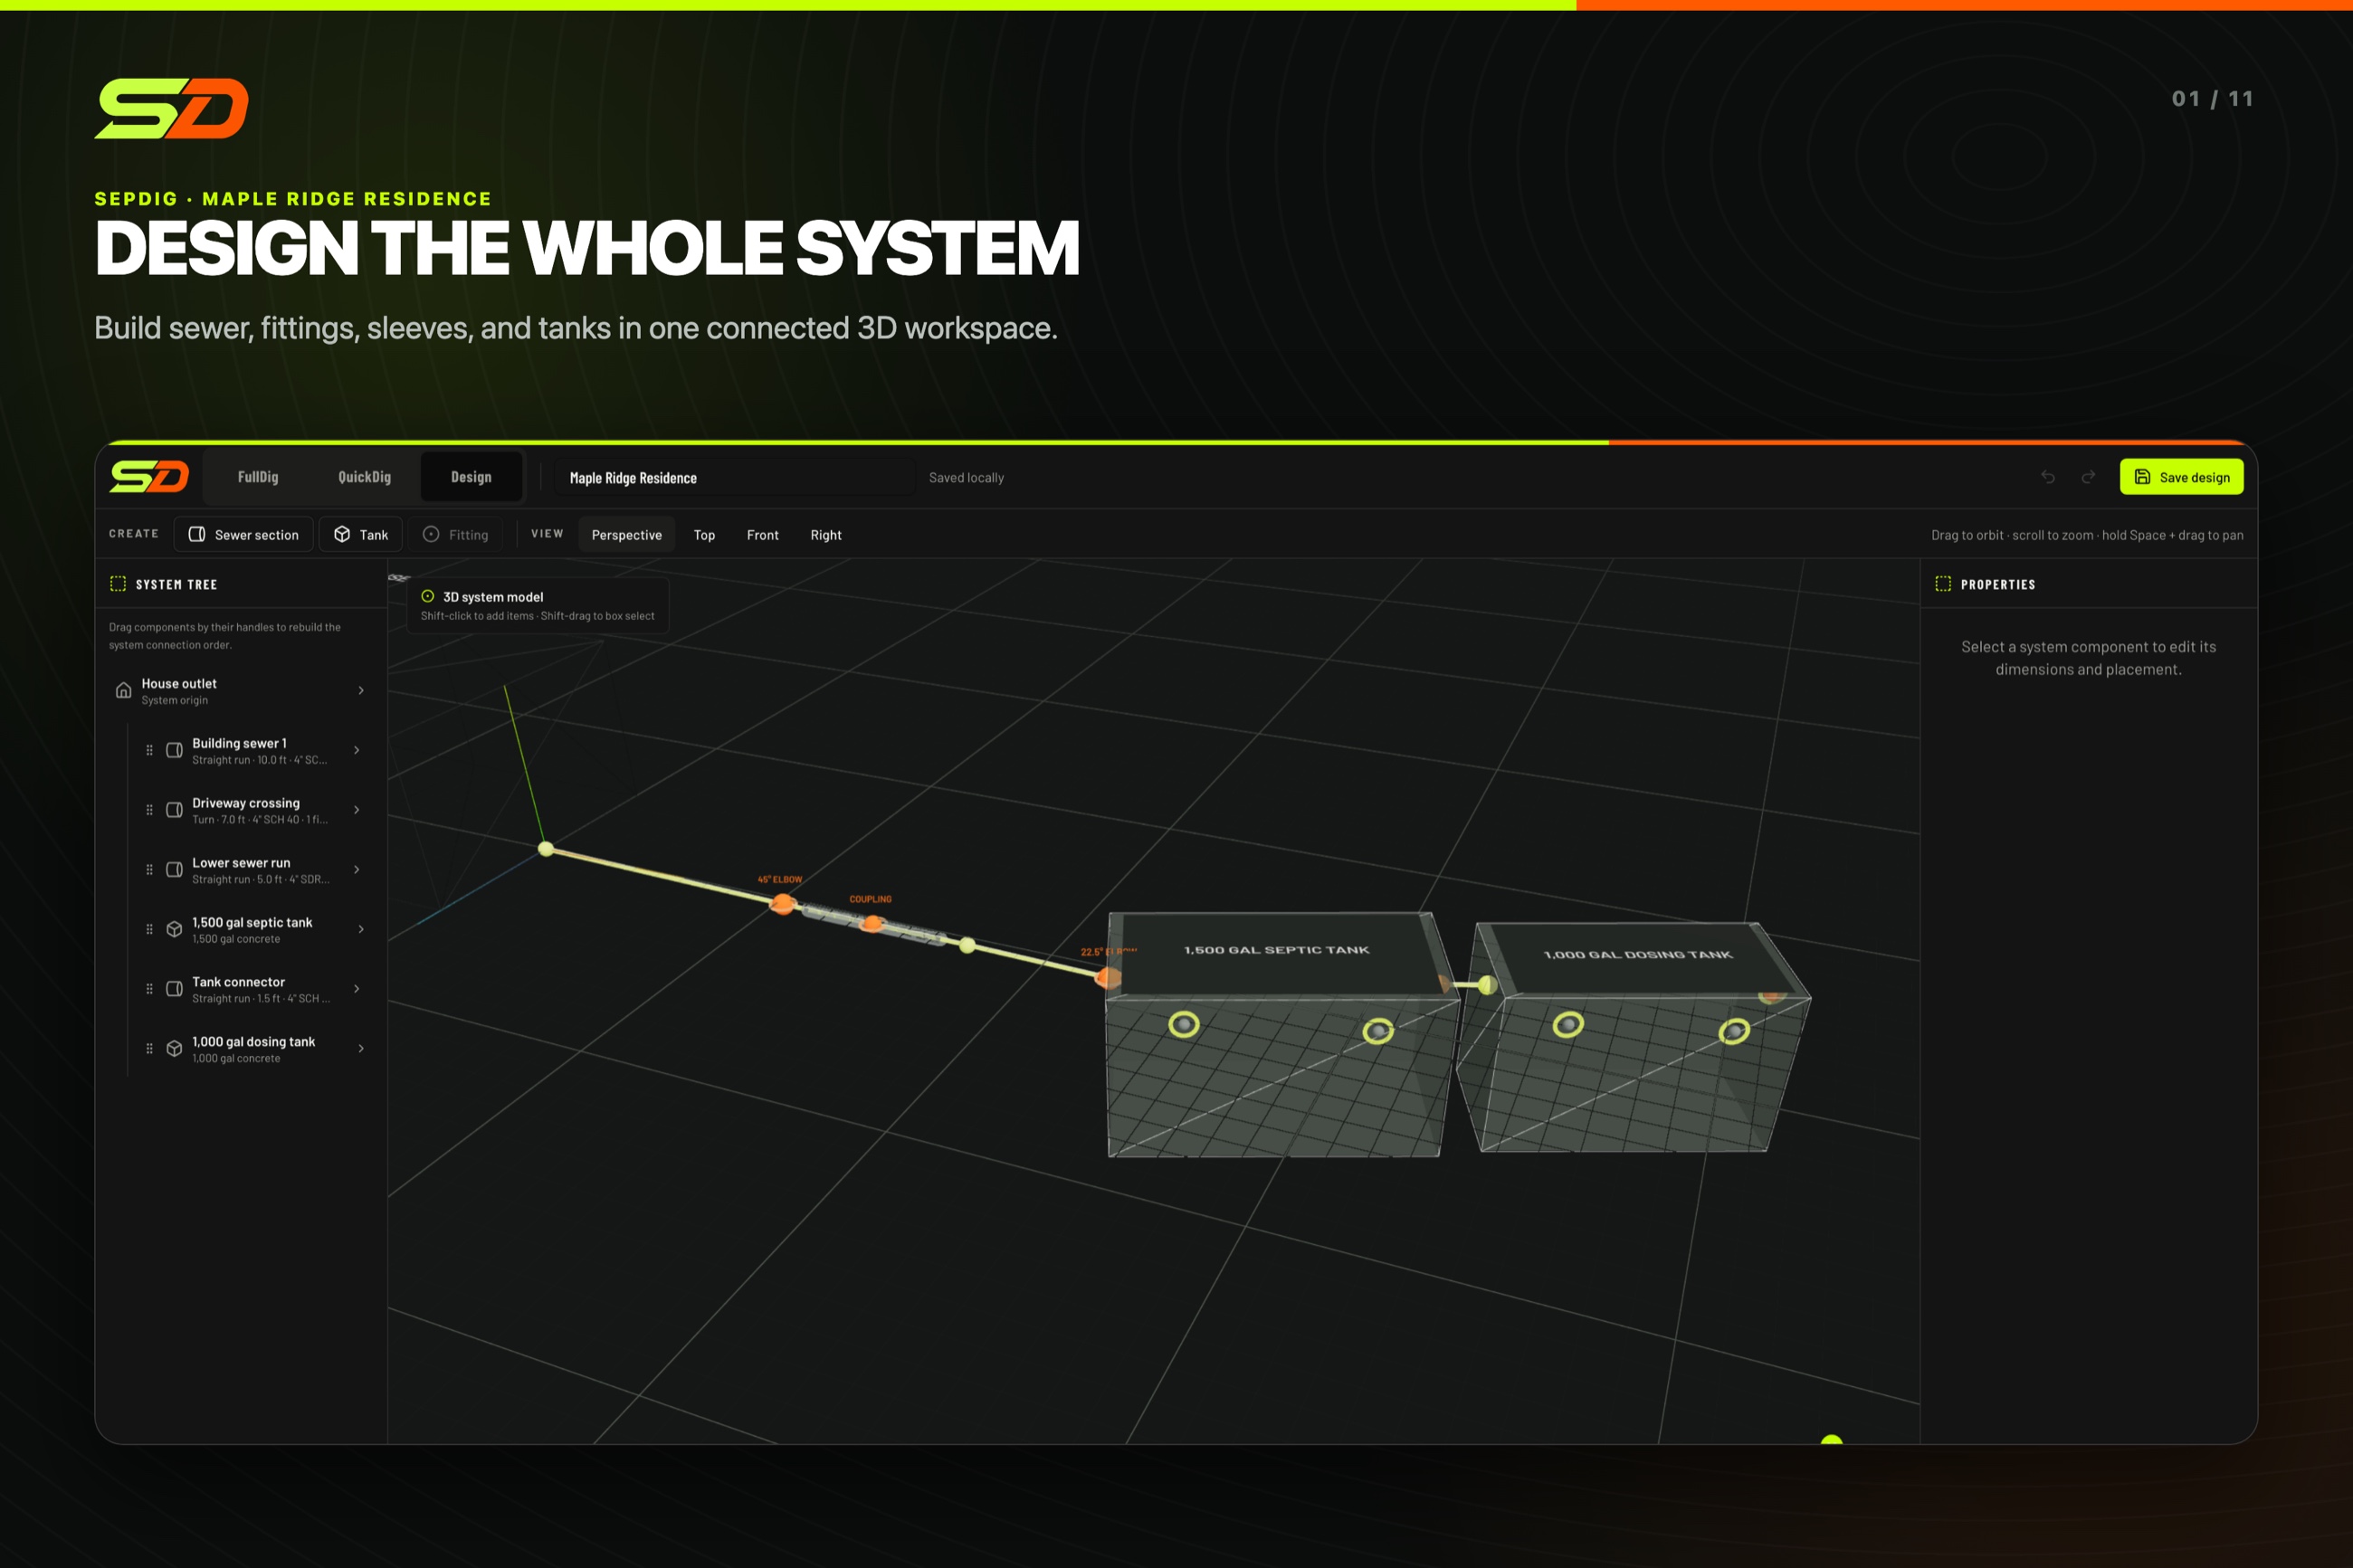Grab the drag handle for Tank connector

click(x=149, y=989)
